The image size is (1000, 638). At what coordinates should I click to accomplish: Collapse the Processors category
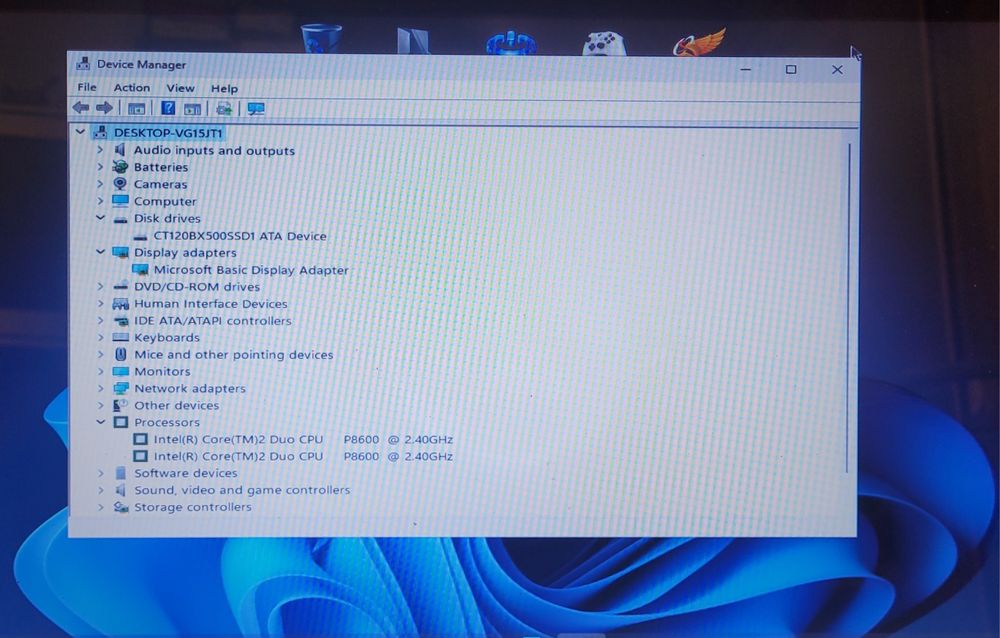coord(100,422)
